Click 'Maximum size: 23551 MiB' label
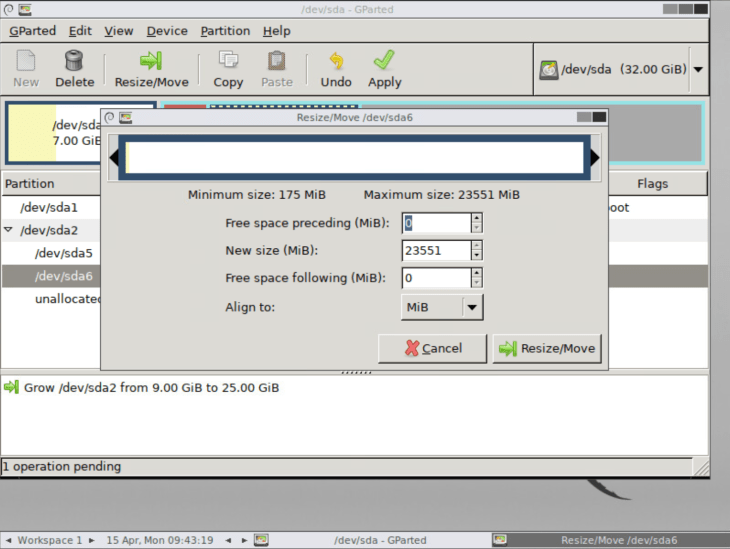This screenshot has height=549, width=730. (x=441, y=195)
